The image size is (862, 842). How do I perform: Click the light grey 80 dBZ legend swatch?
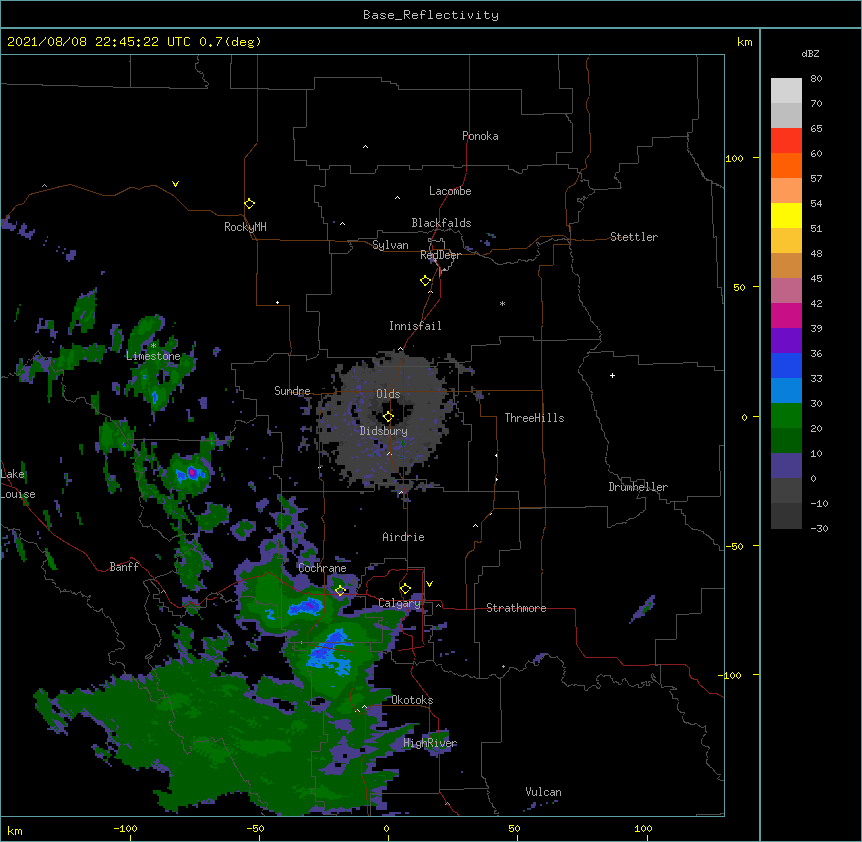(786, 91)
